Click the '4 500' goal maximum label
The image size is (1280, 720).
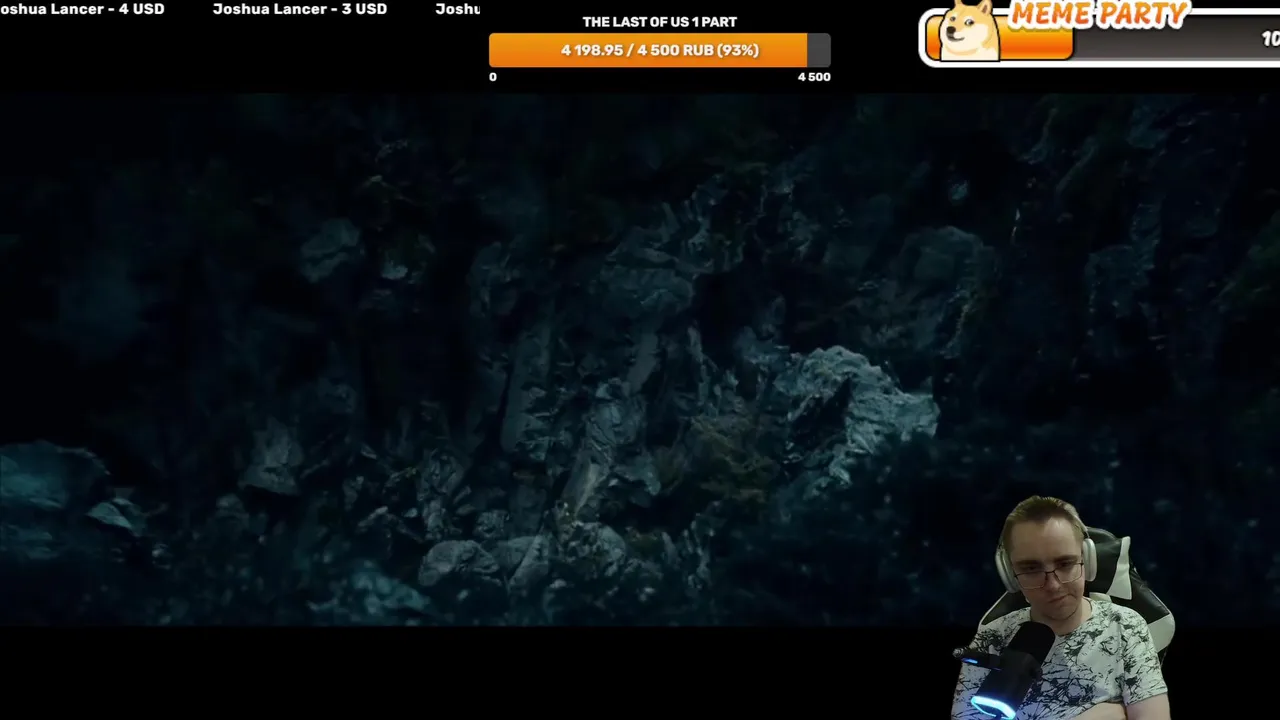coord(814,77)
